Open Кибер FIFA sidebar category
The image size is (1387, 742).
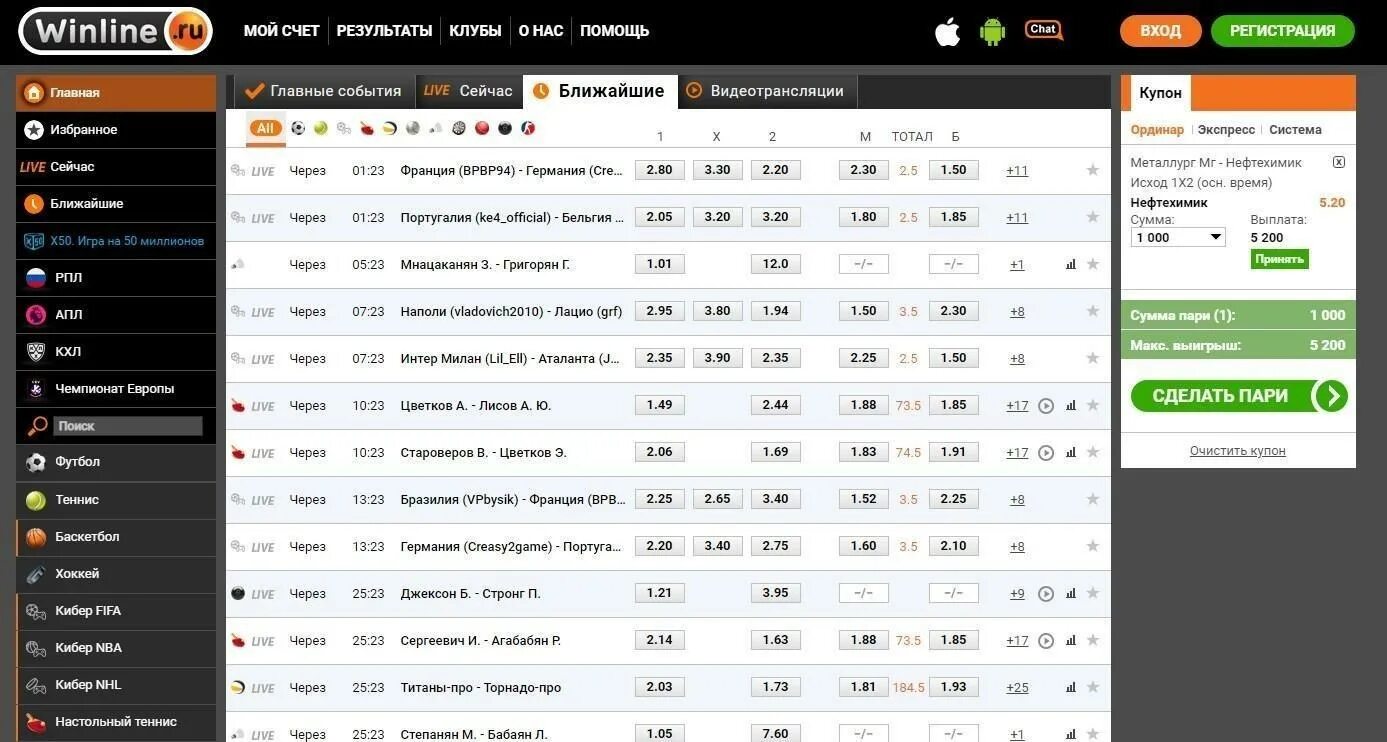(x=116, y=611)
